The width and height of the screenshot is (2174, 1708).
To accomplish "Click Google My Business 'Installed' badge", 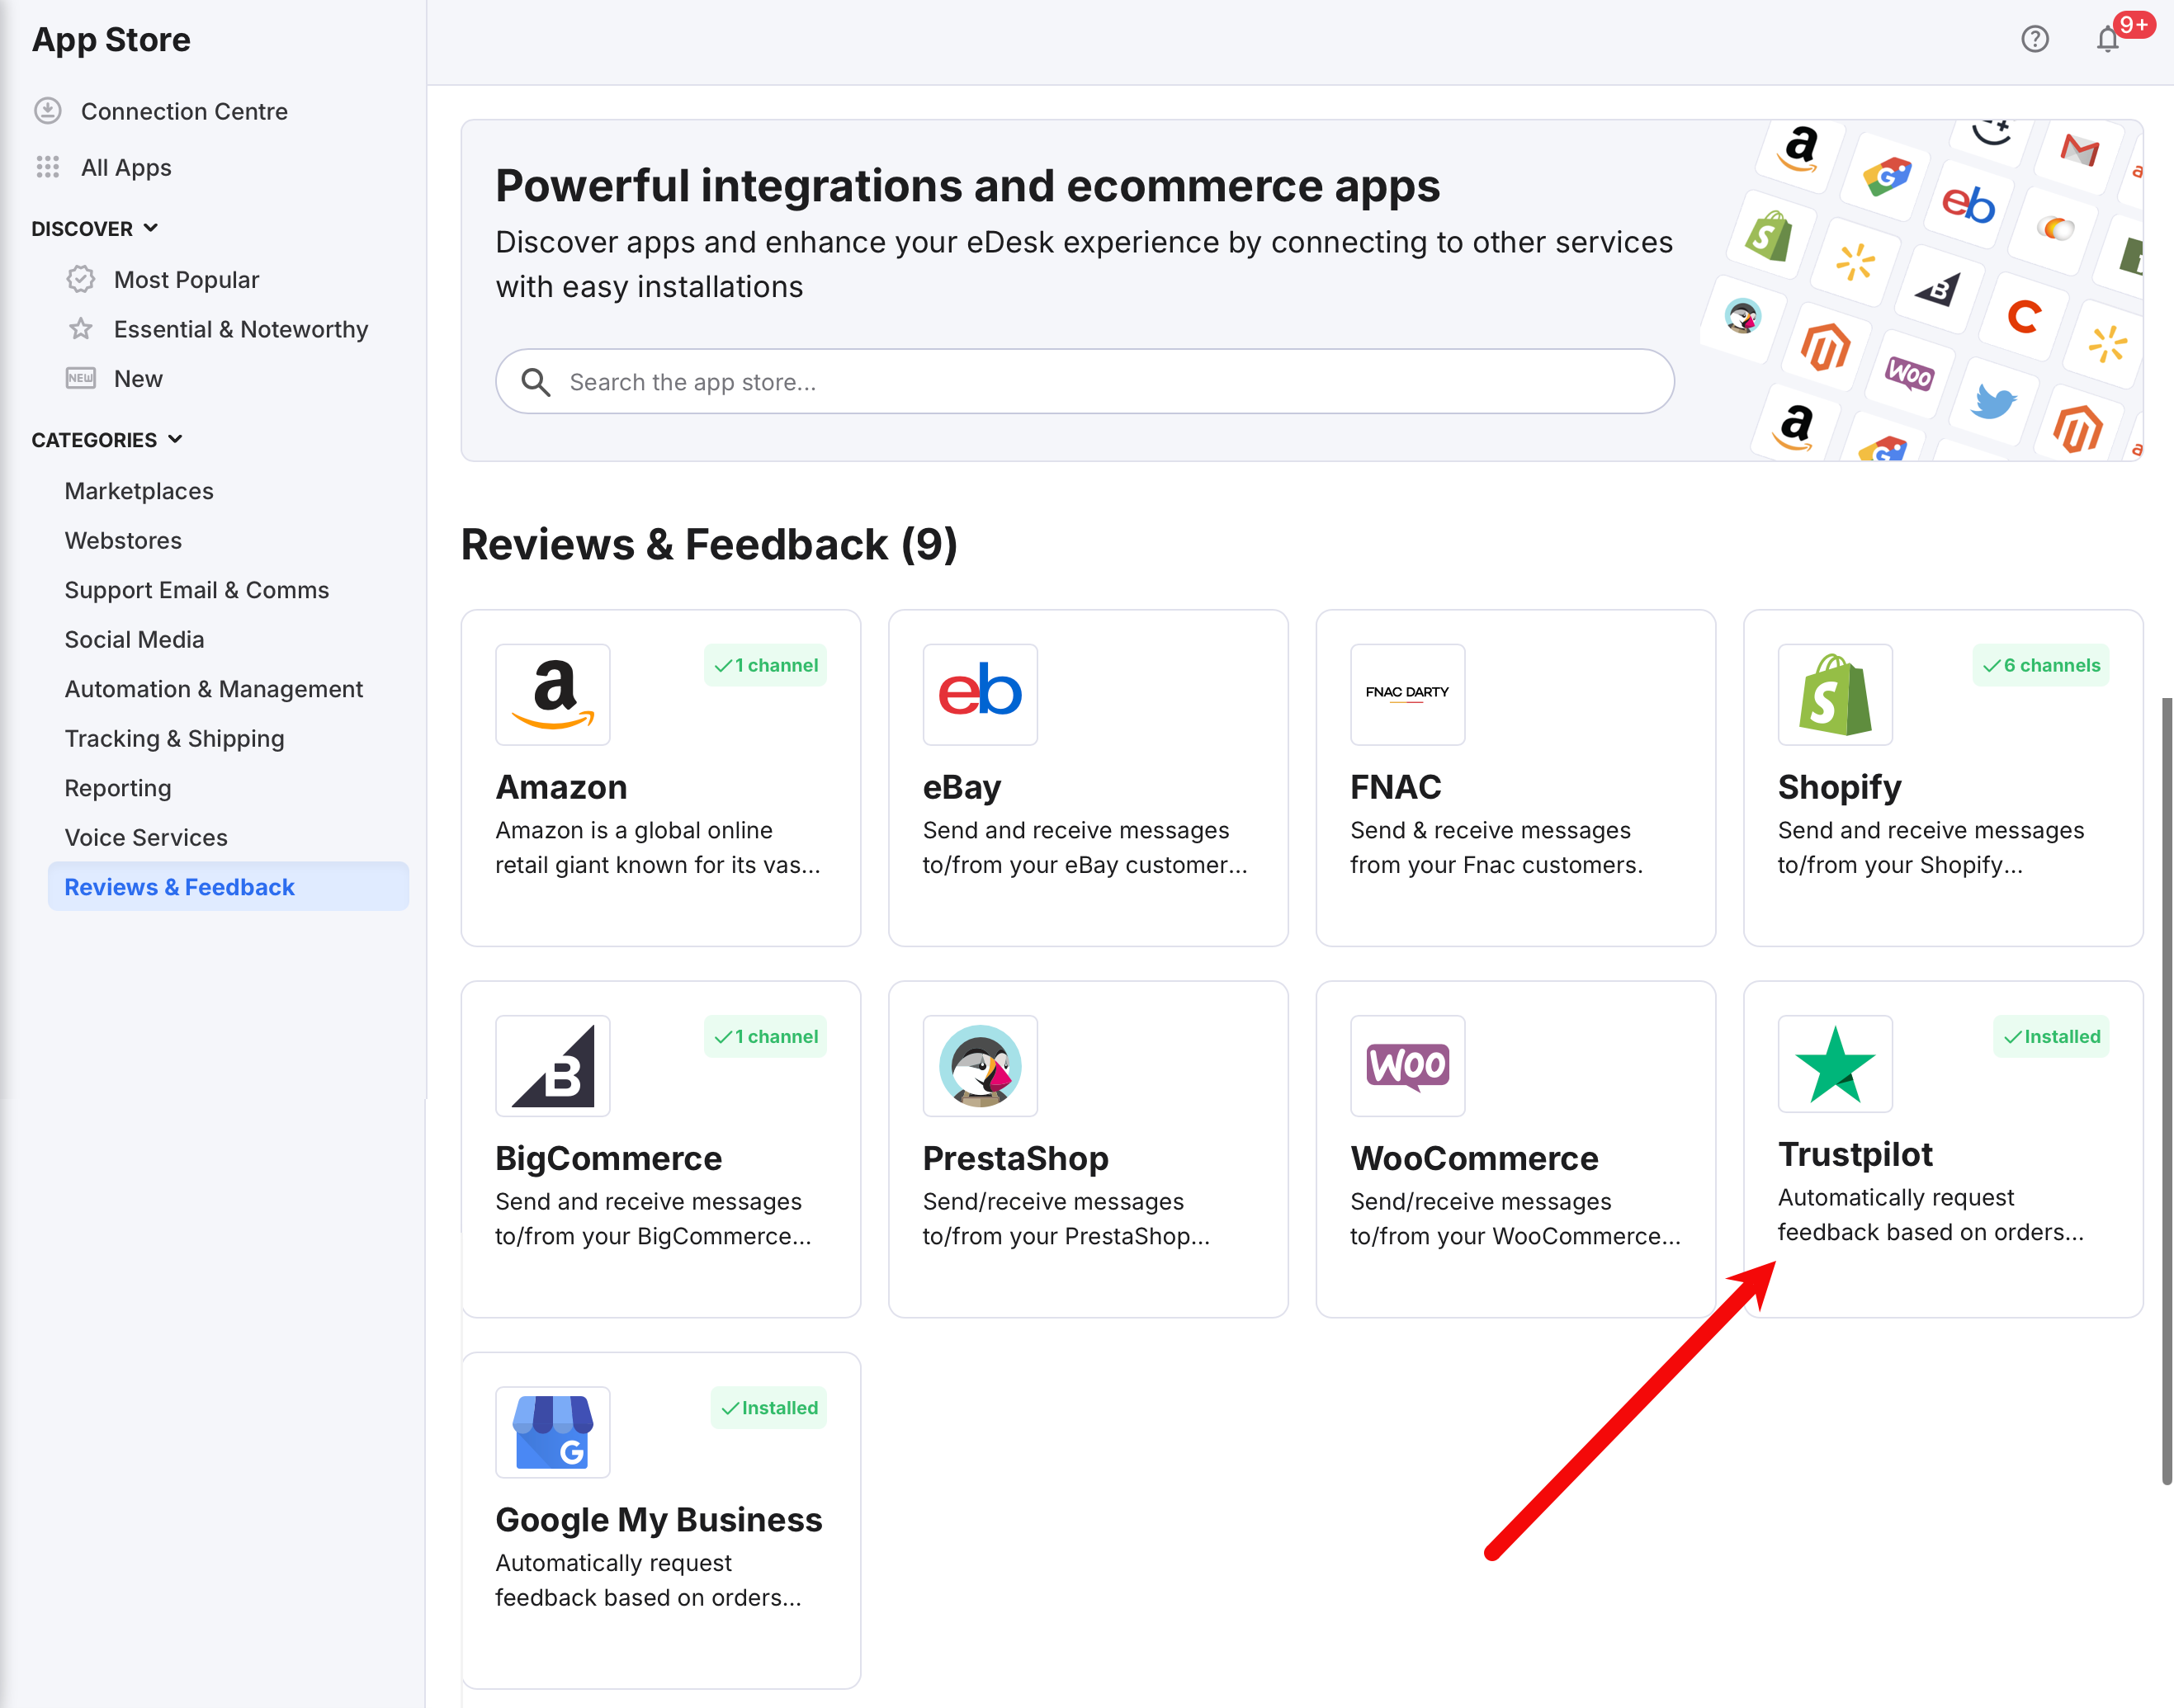I will [x=769, y=1408].
